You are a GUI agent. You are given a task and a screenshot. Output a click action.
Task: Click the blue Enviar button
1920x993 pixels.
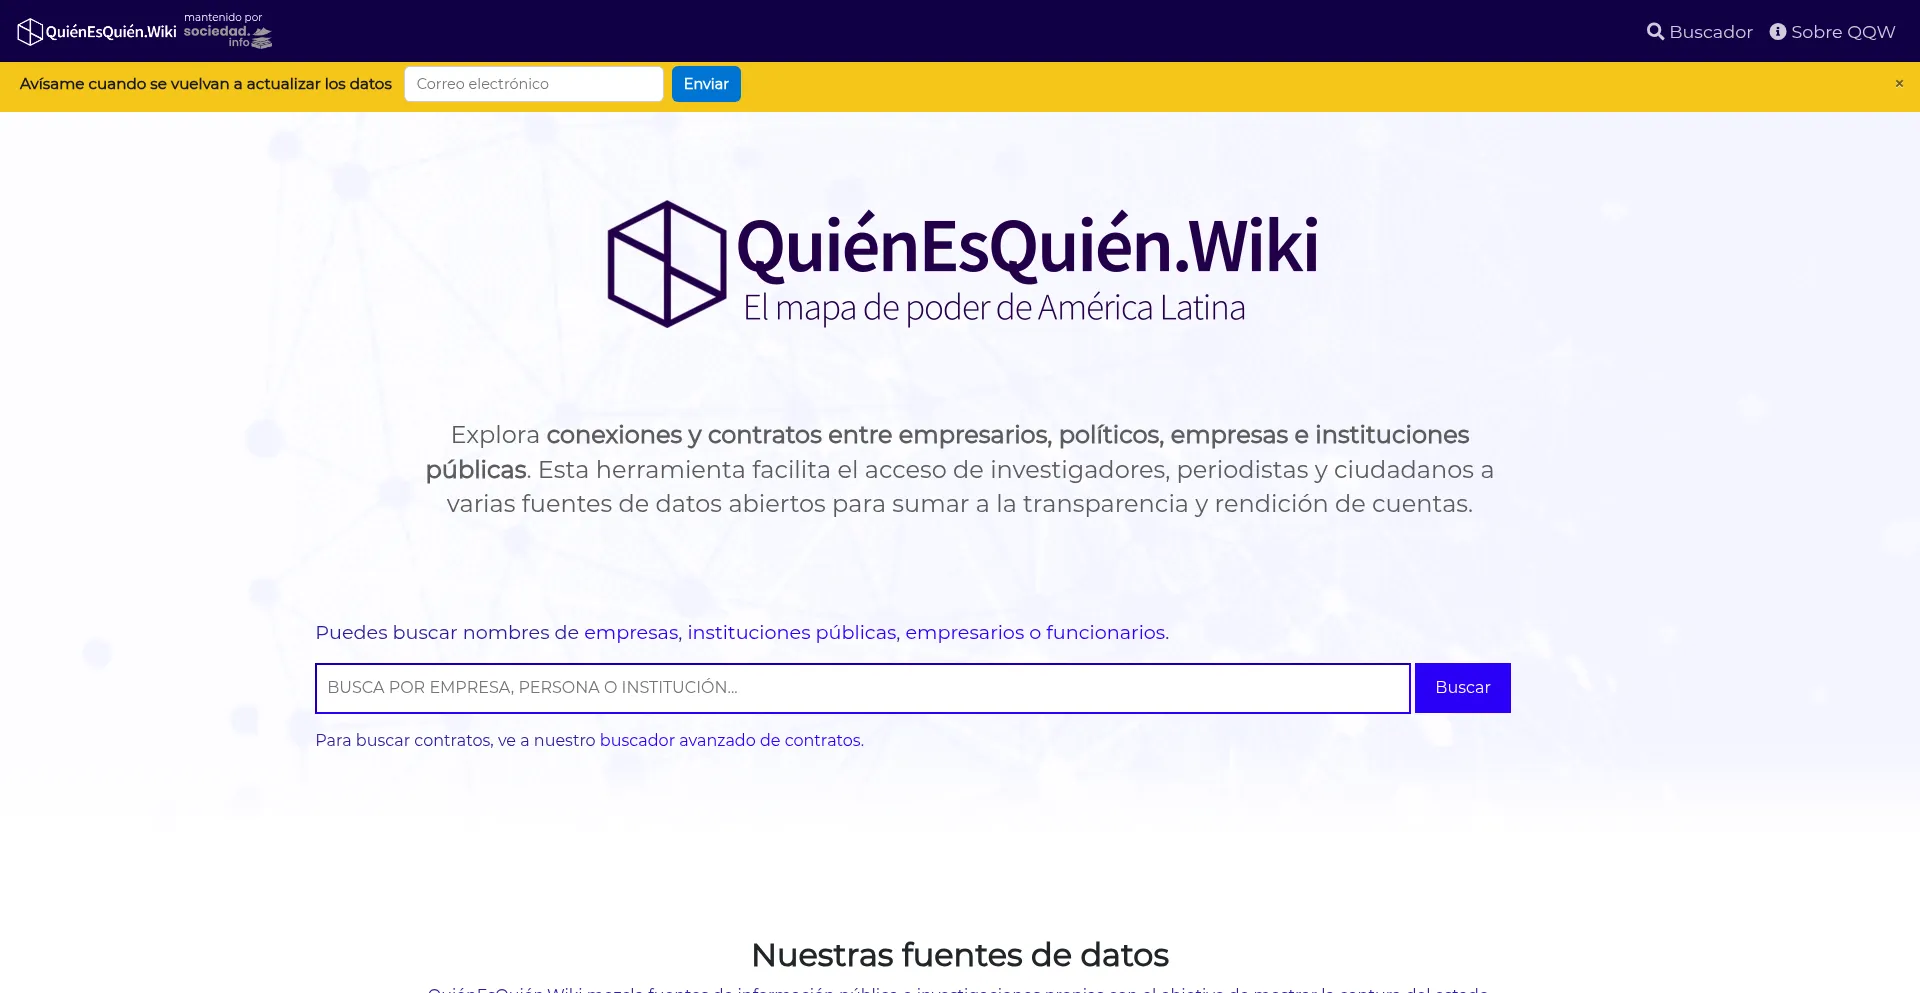(x=706, y=84)
